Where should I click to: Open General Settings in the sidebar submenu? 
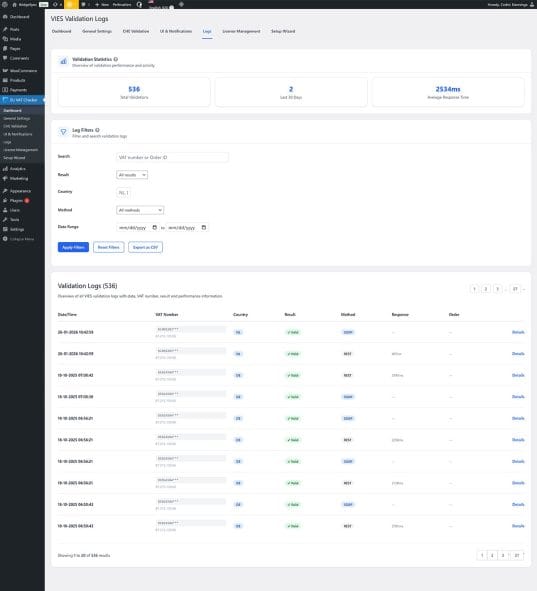(x=17, y=118)
